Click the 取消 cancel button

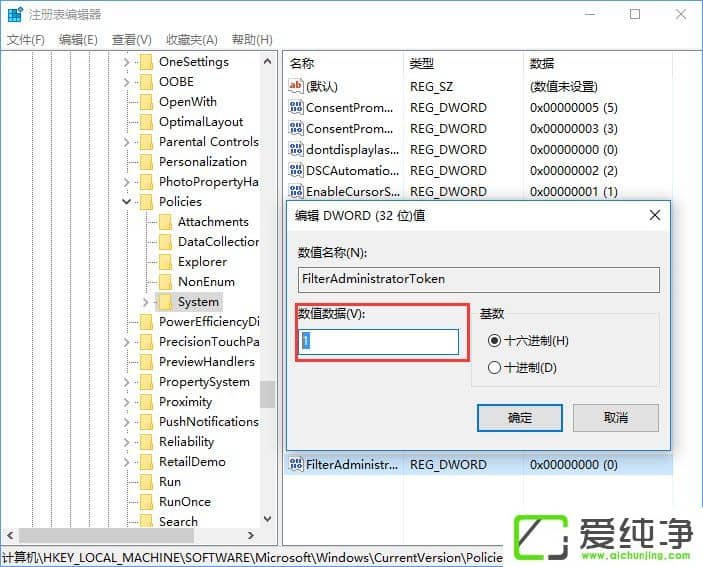point(615,417)
